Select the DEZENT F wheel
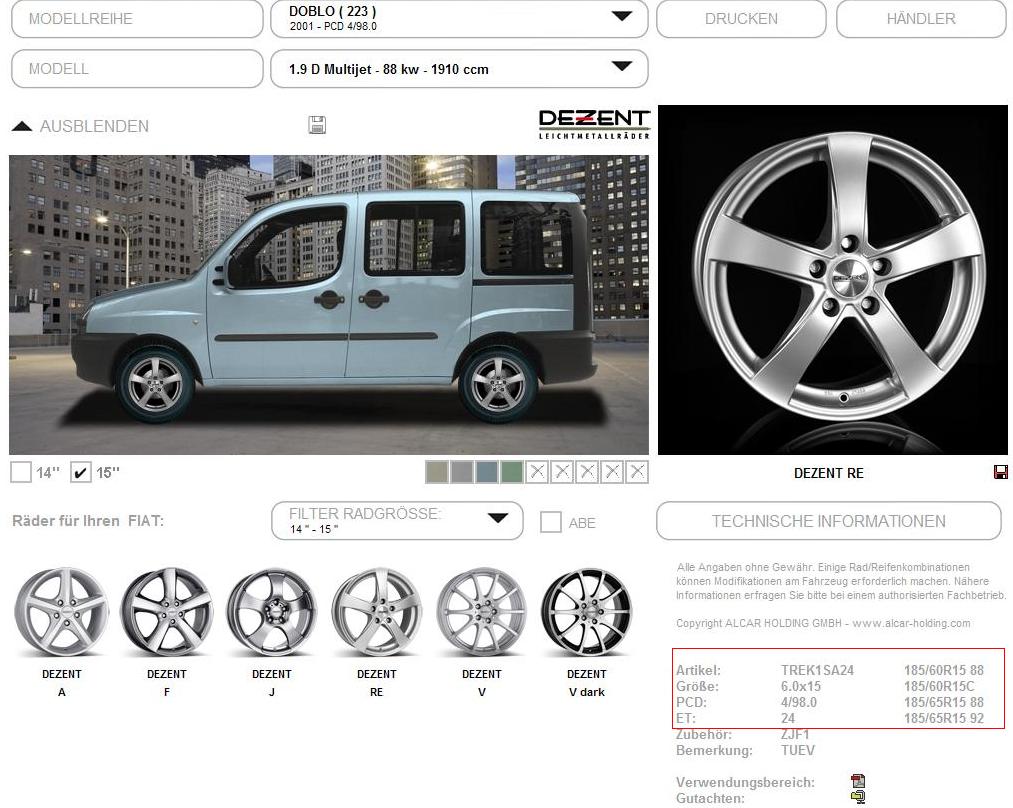1013x808 pixels. pos(167,612)
